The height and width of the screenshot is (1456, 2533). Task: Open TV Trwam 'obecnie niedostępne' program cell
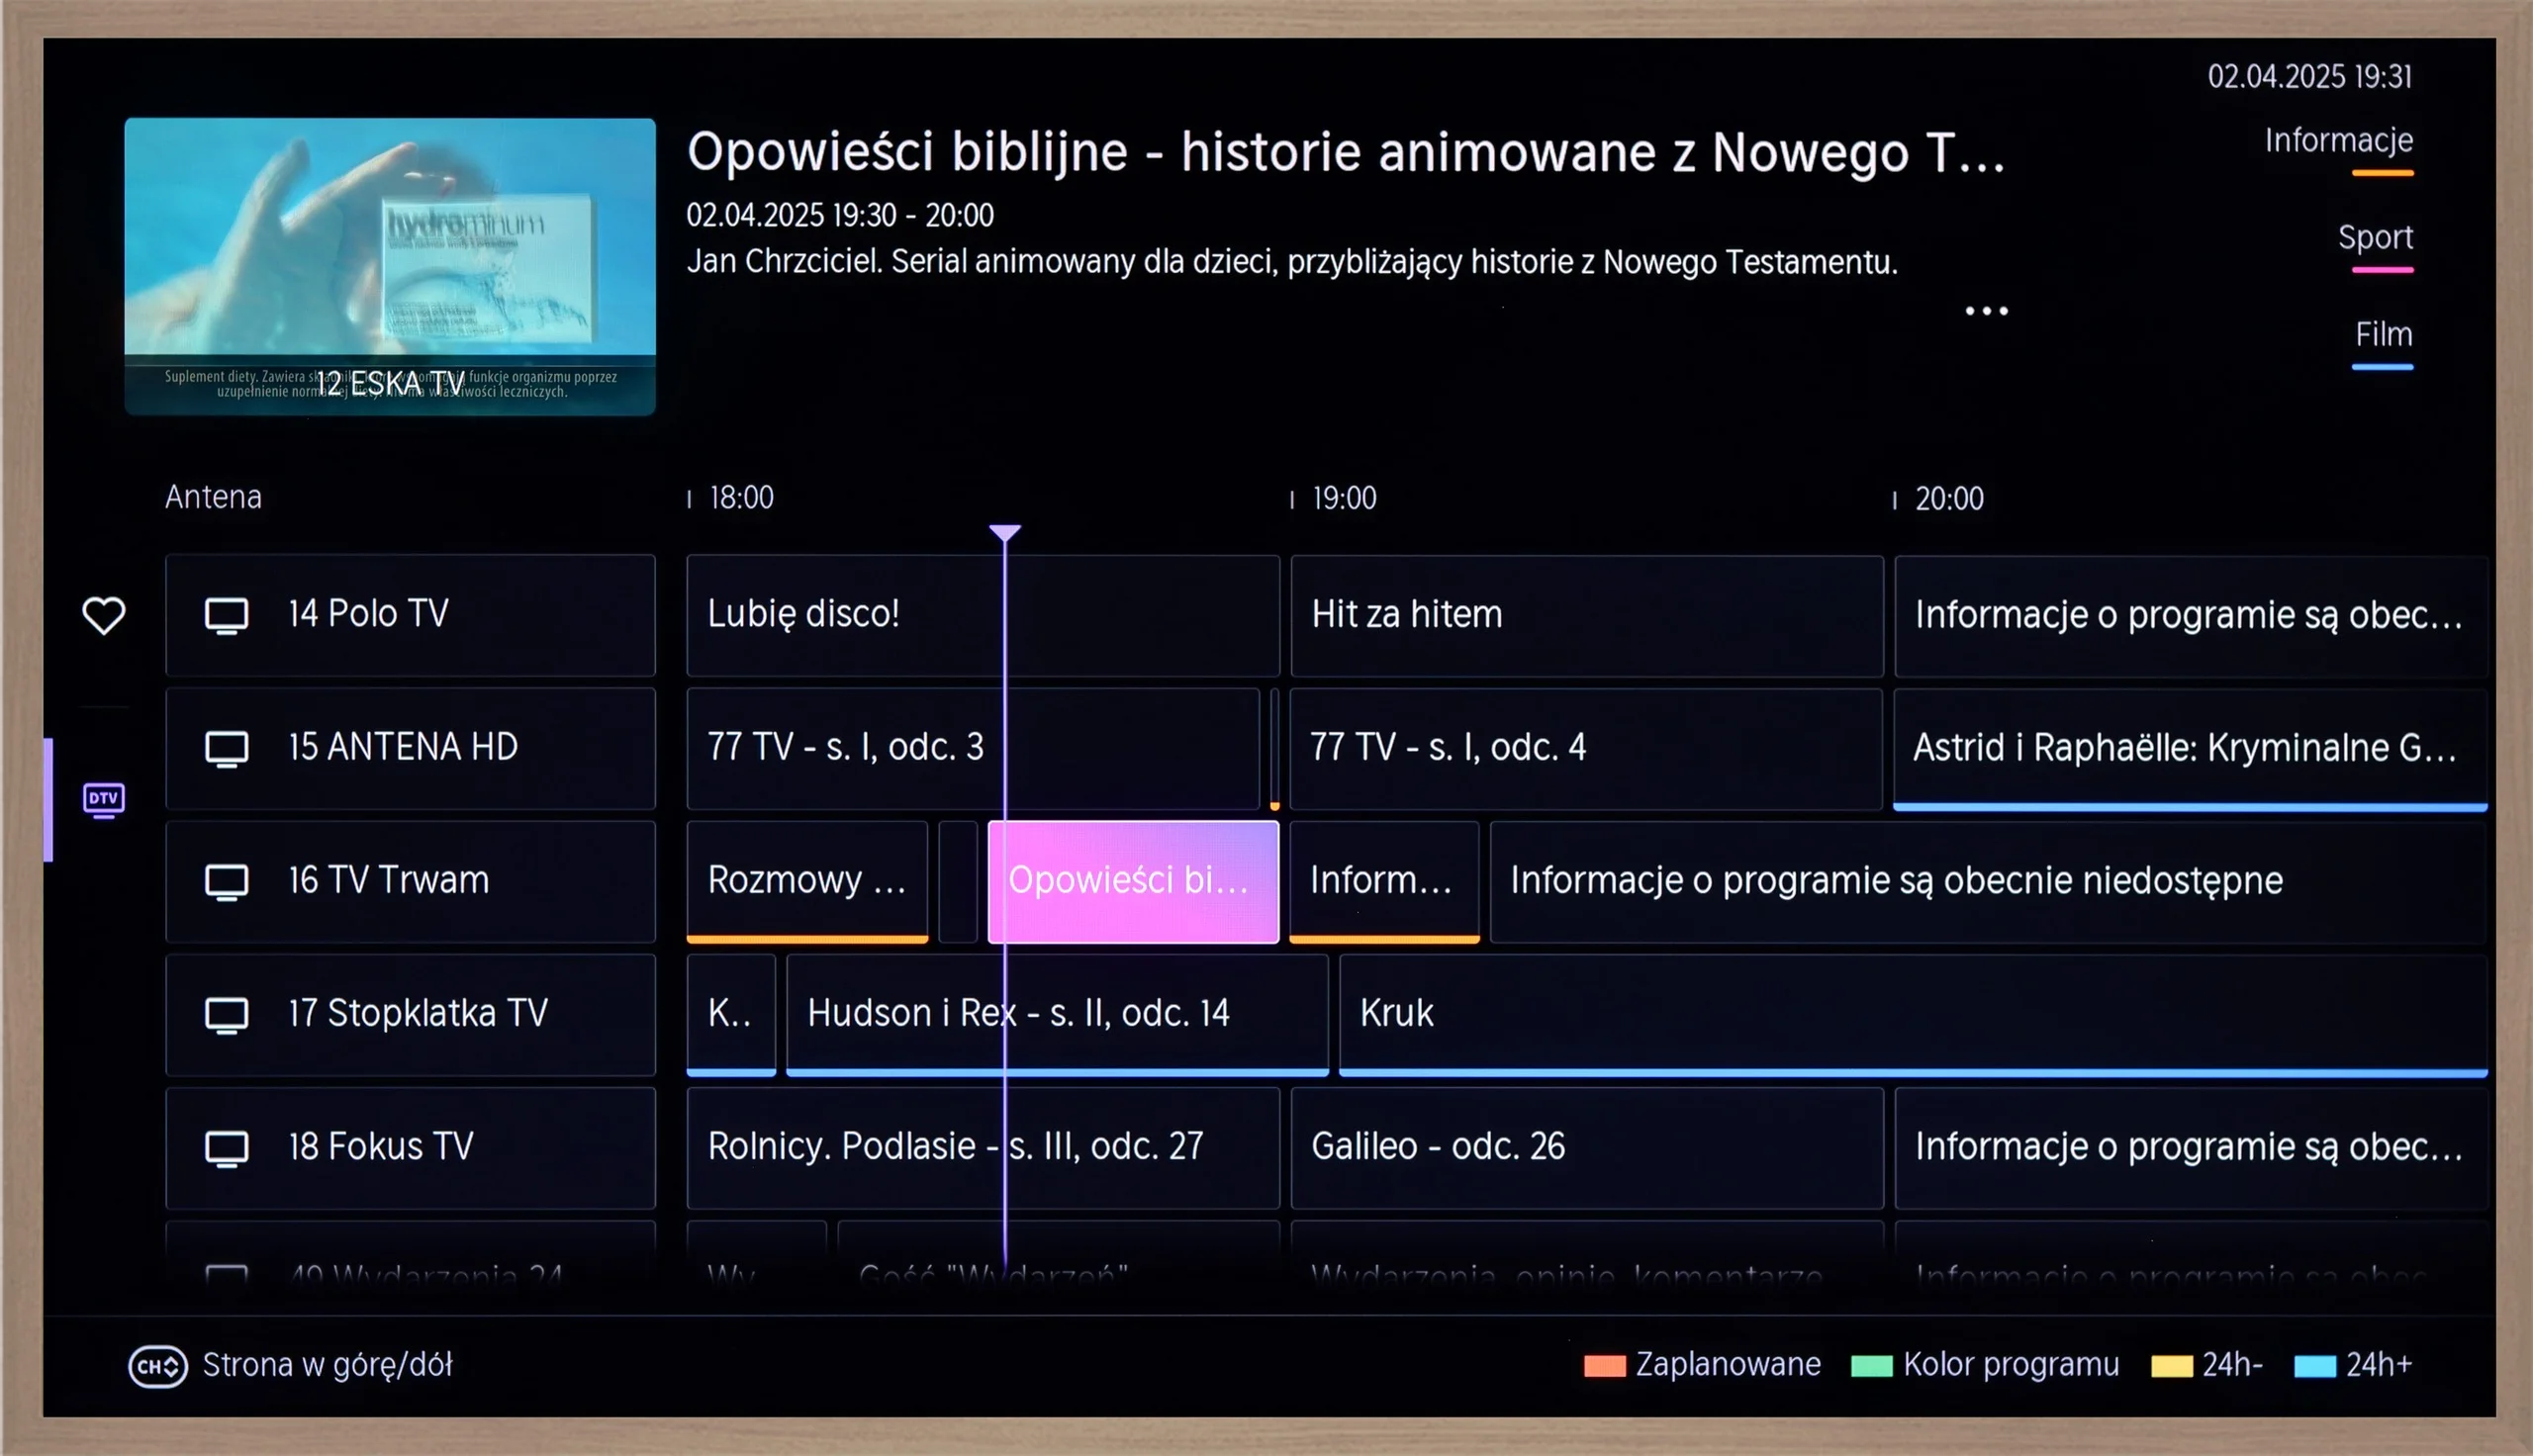1988,881
